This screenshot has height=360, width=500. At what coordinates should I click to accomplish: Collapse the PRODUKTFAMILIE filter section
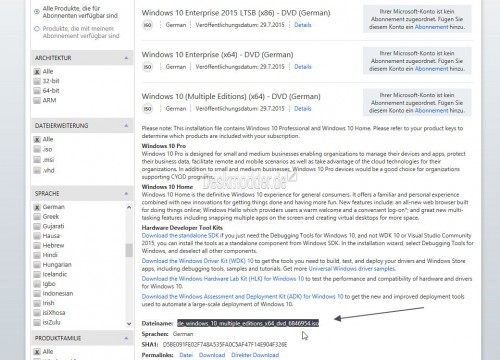tap(126, 338)
